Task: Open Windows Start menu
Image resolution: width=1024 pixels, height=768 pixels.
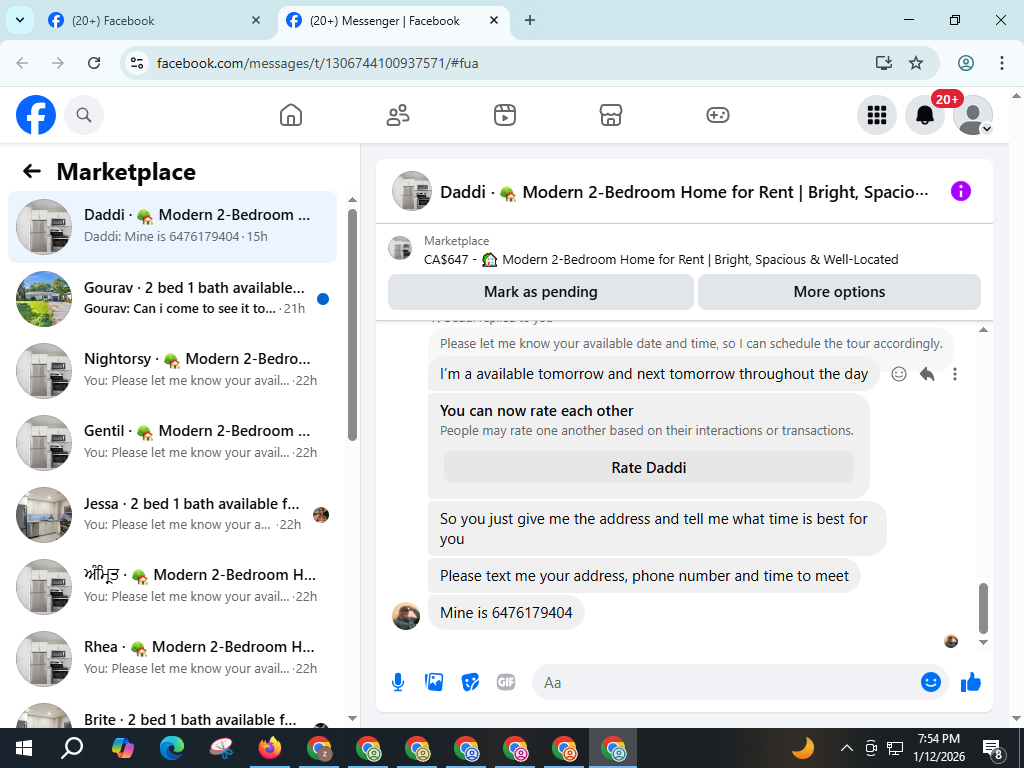Action: click(x=23, y=748)
